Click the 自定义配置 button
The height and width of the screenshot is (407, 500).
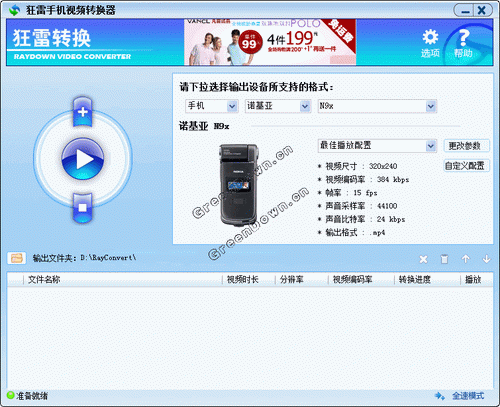click(466, 166)
